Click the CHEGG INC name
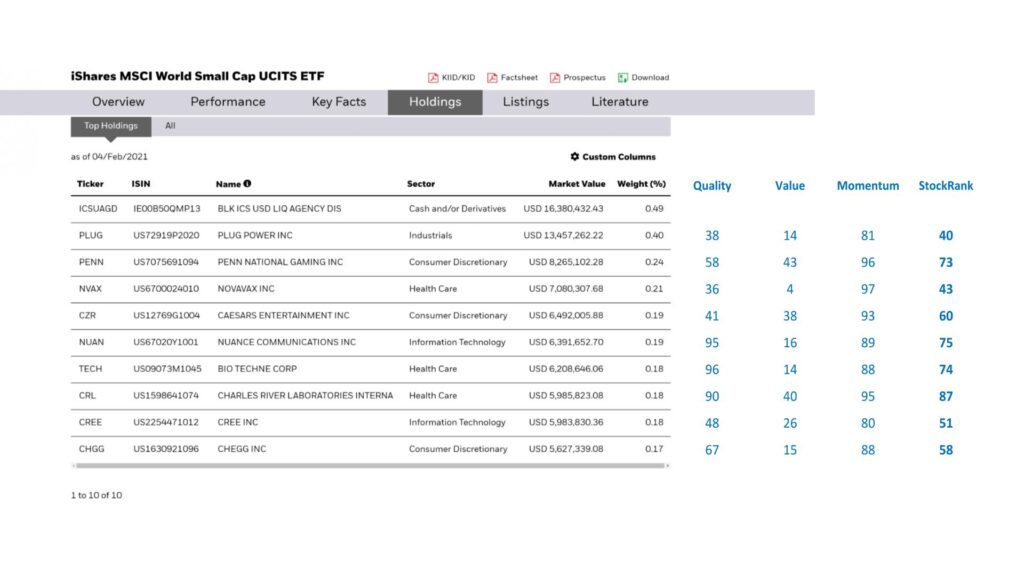 pyautogui.click(x=242, y=449)
